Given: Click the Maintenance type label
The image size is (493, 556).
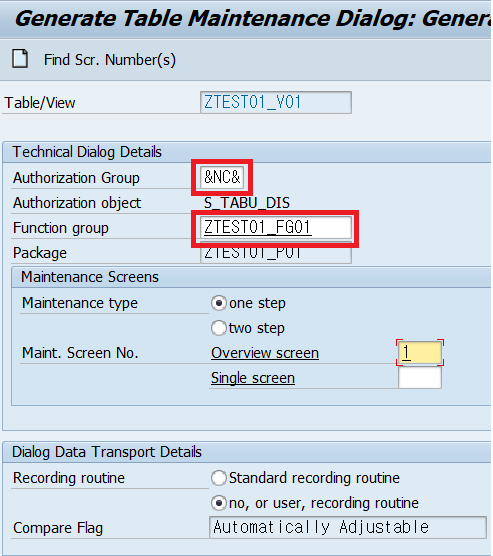Looking at the screenshot, I should pyautogui.click(x=80, y=304).
